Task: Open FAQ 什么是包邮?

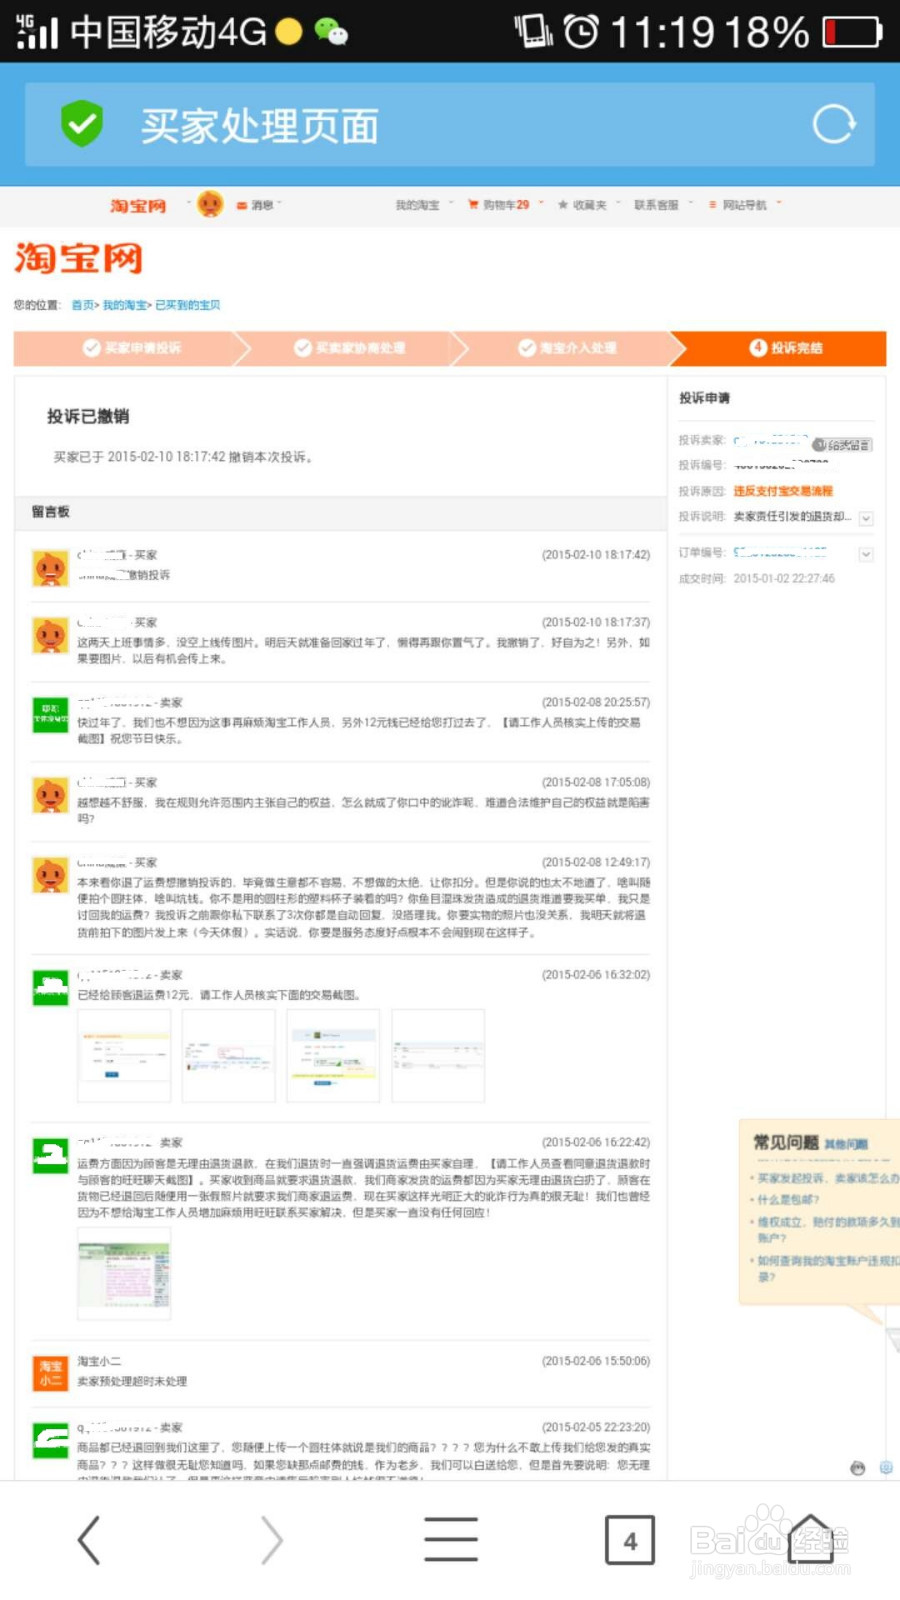Action: tap(788, 1199)
